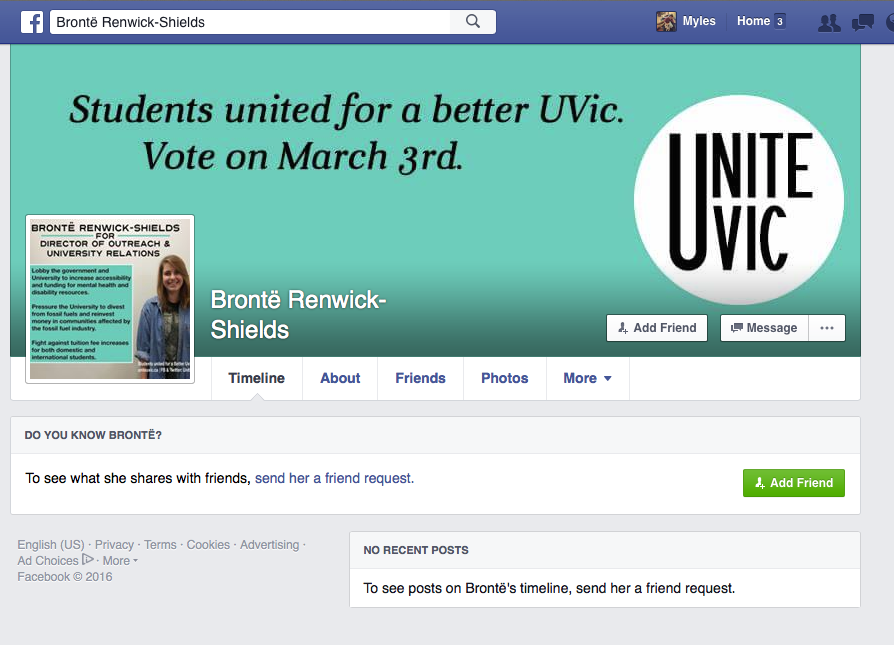Click the AdChoices triangle icon
Image resolution: width=894 pixels, height=645 pixels.
[88, 560]
